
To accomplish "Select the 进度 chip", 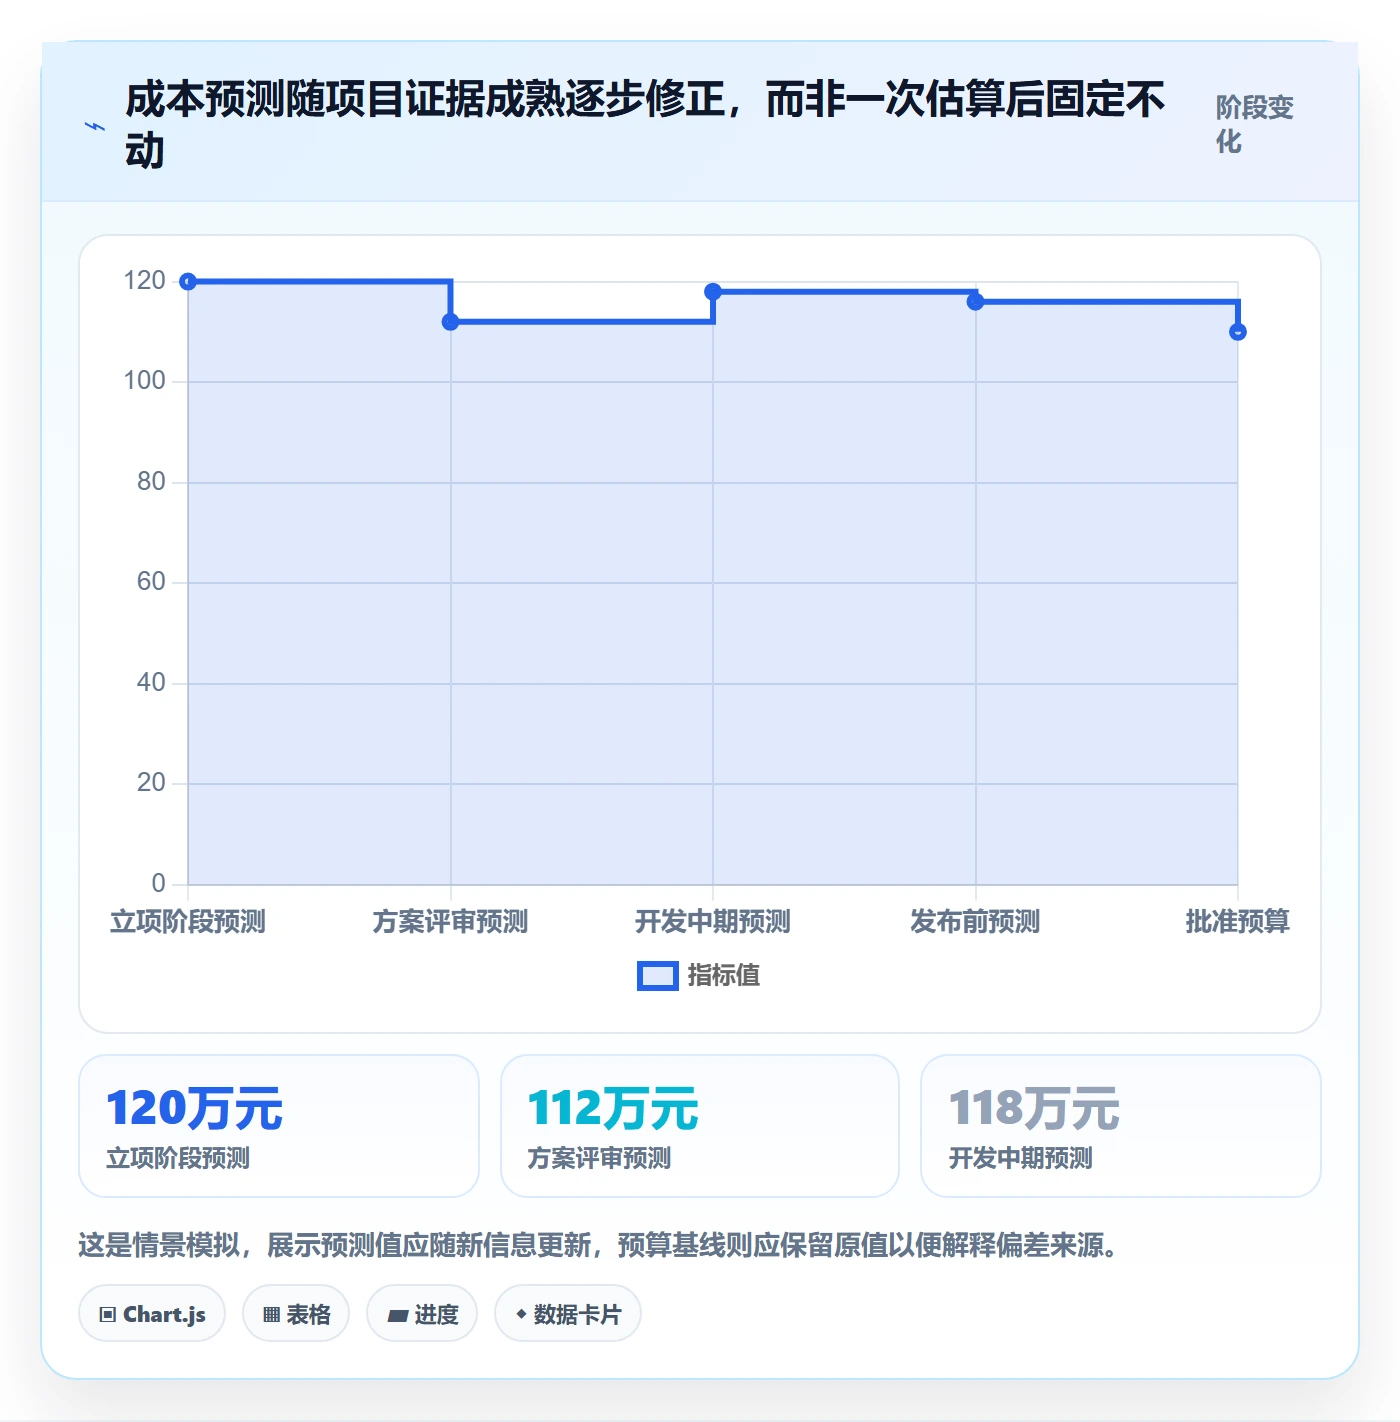I will 422,1314.
